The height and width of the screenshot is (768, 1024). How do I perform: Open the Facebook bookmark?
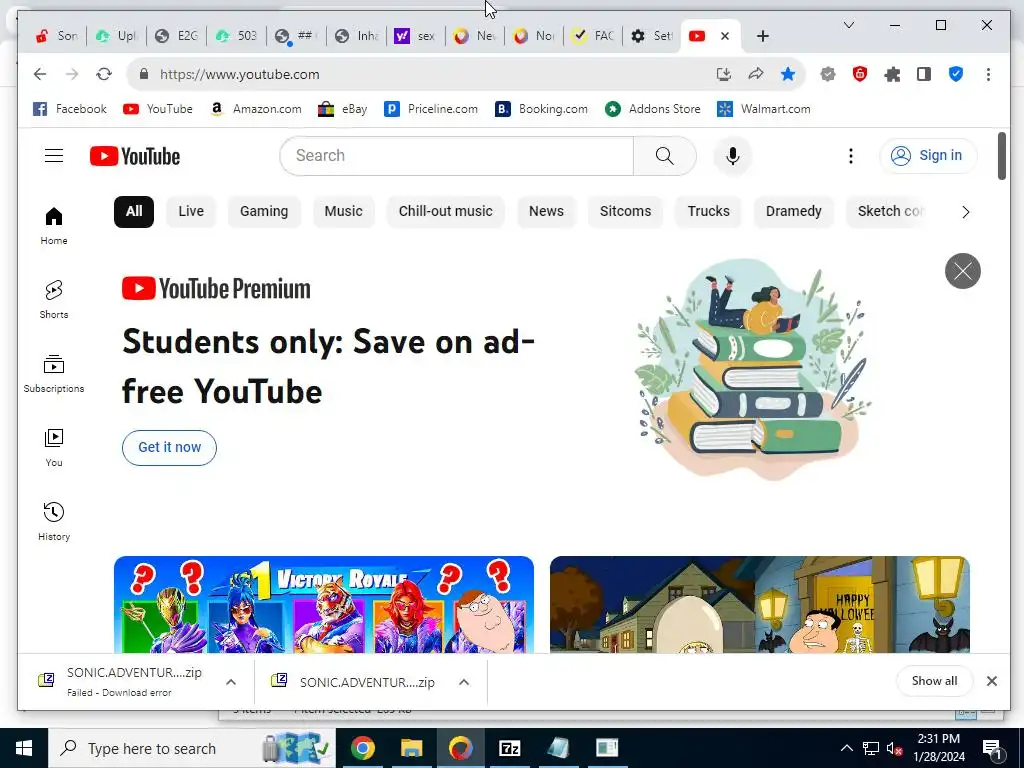coord(69,109)
